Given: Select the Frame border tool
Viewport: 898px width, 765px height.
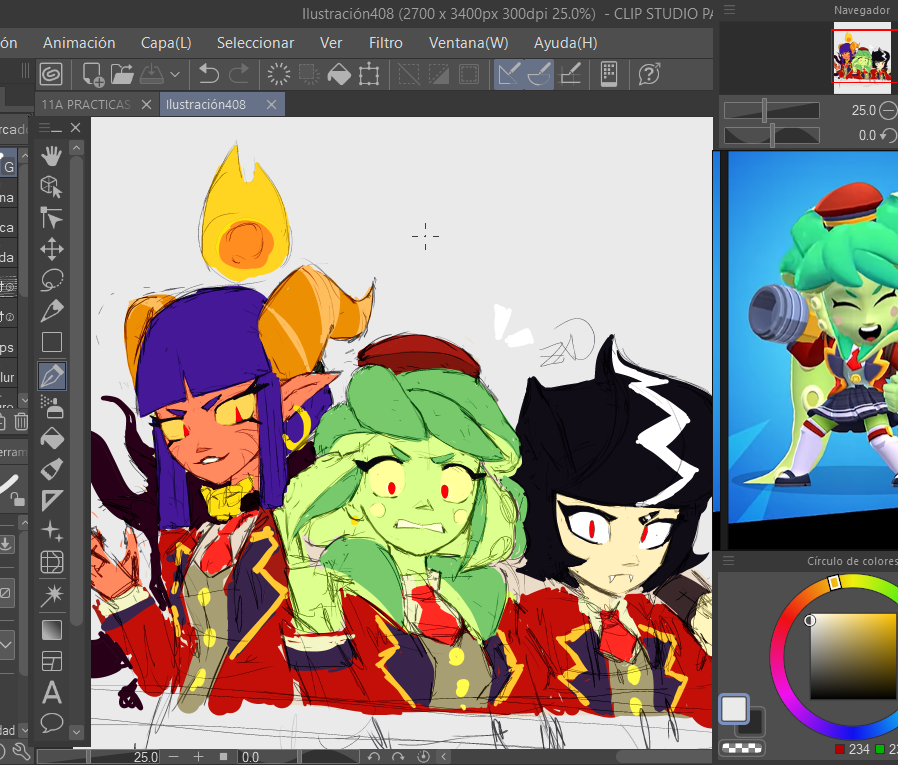Looking at the screenshot, I should tap(52, 661).
